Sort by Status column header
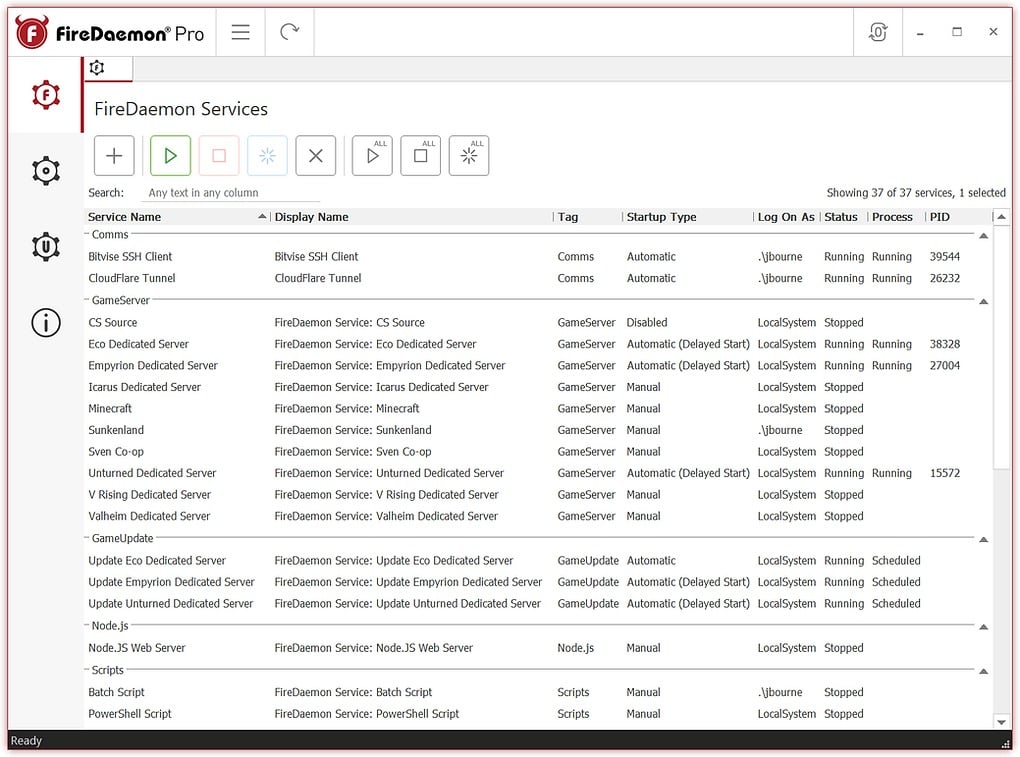Image resolution: width=1020 pixels, height=757 pixels. tap(844, 217)
